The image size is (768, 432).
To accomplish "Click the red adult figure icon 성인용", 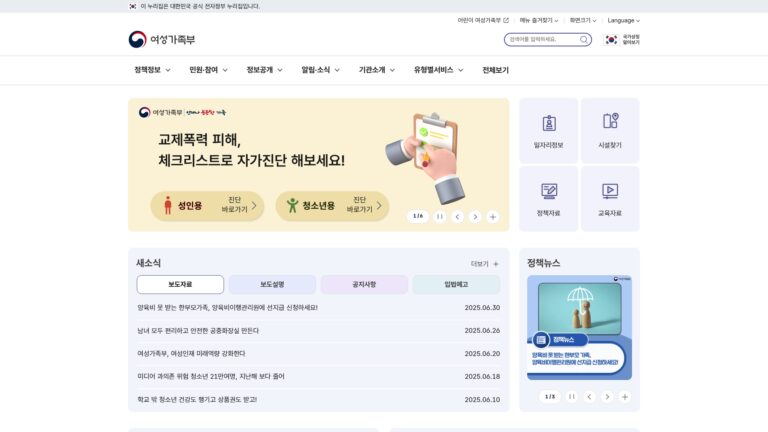I will pyautogui.click(x=168, y=205).
